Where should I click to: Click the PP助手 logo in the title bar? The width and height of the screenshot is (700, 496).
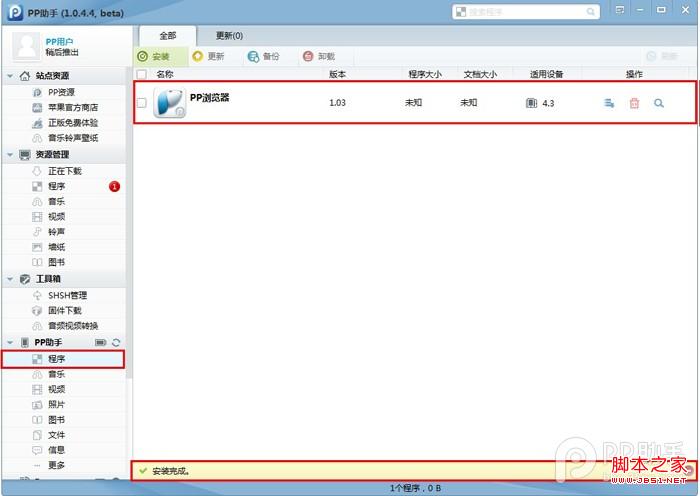point(15,13)
